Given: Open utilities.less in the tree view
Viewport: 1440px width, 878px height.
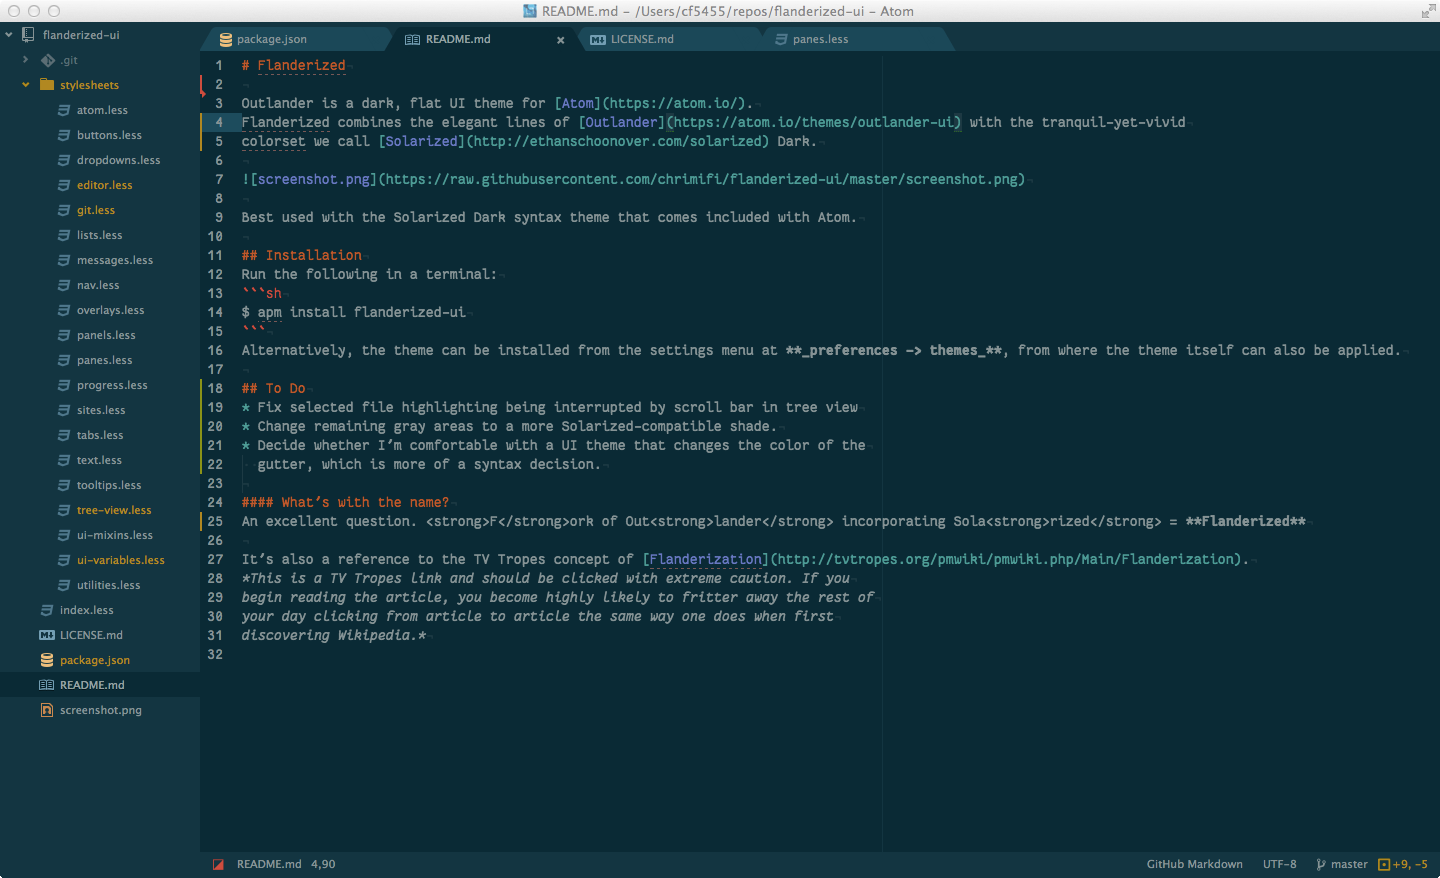Looking at the screenshot, I should [108, 585].
